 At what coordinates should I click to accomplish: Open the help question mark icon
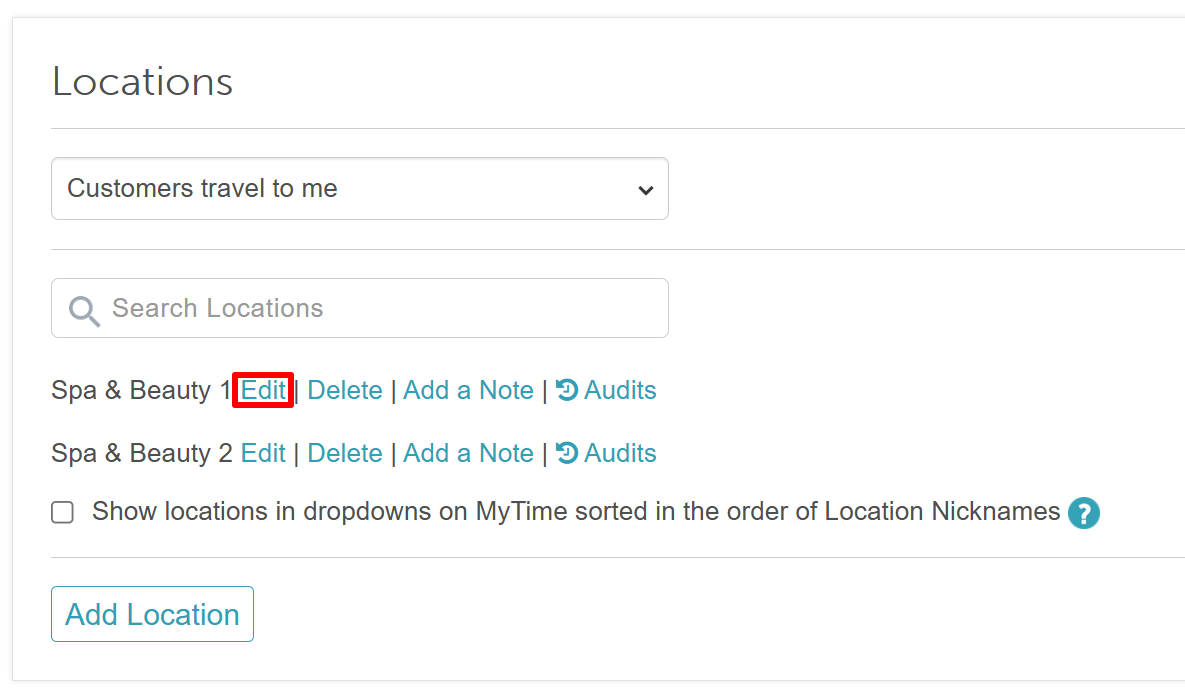click(x=1084, y=513)
